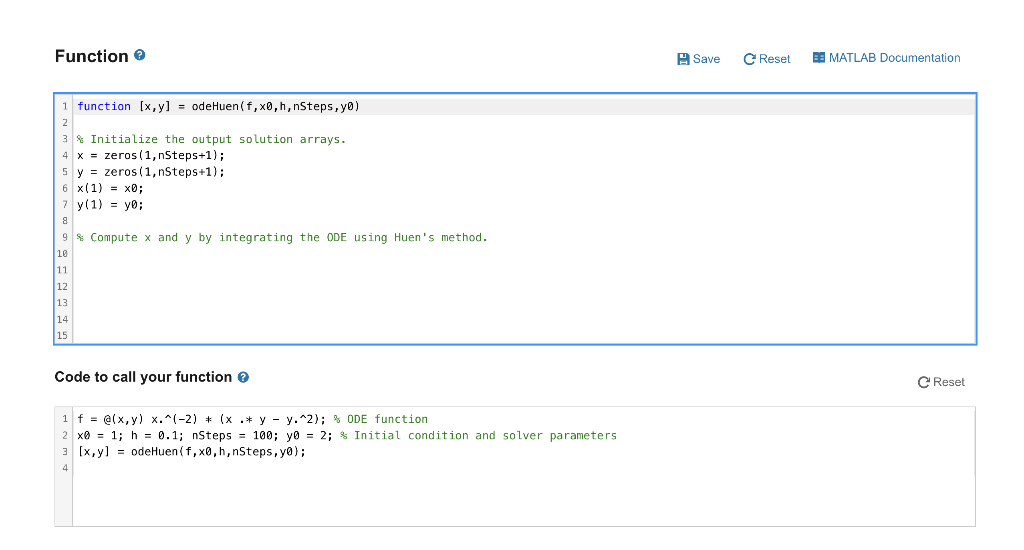
Task: Save the function code
Action: tap(699, 59)
